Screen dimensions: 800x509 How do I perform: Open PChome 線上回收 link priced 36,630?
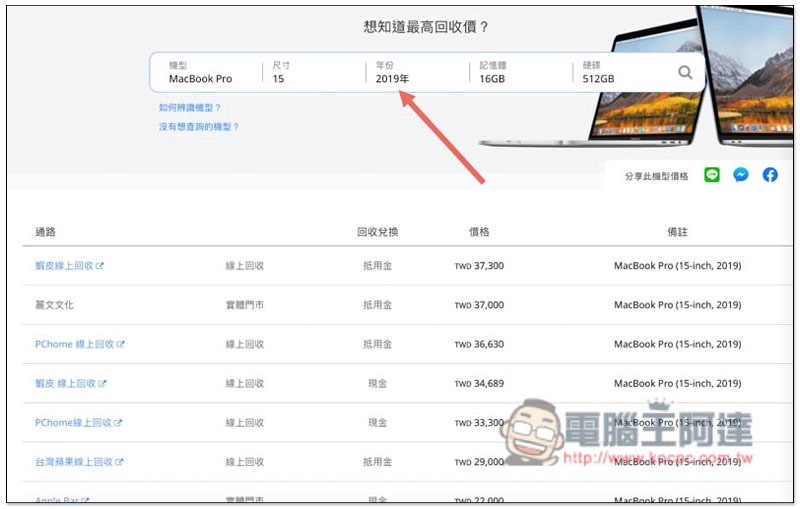(x=74, y=344)
